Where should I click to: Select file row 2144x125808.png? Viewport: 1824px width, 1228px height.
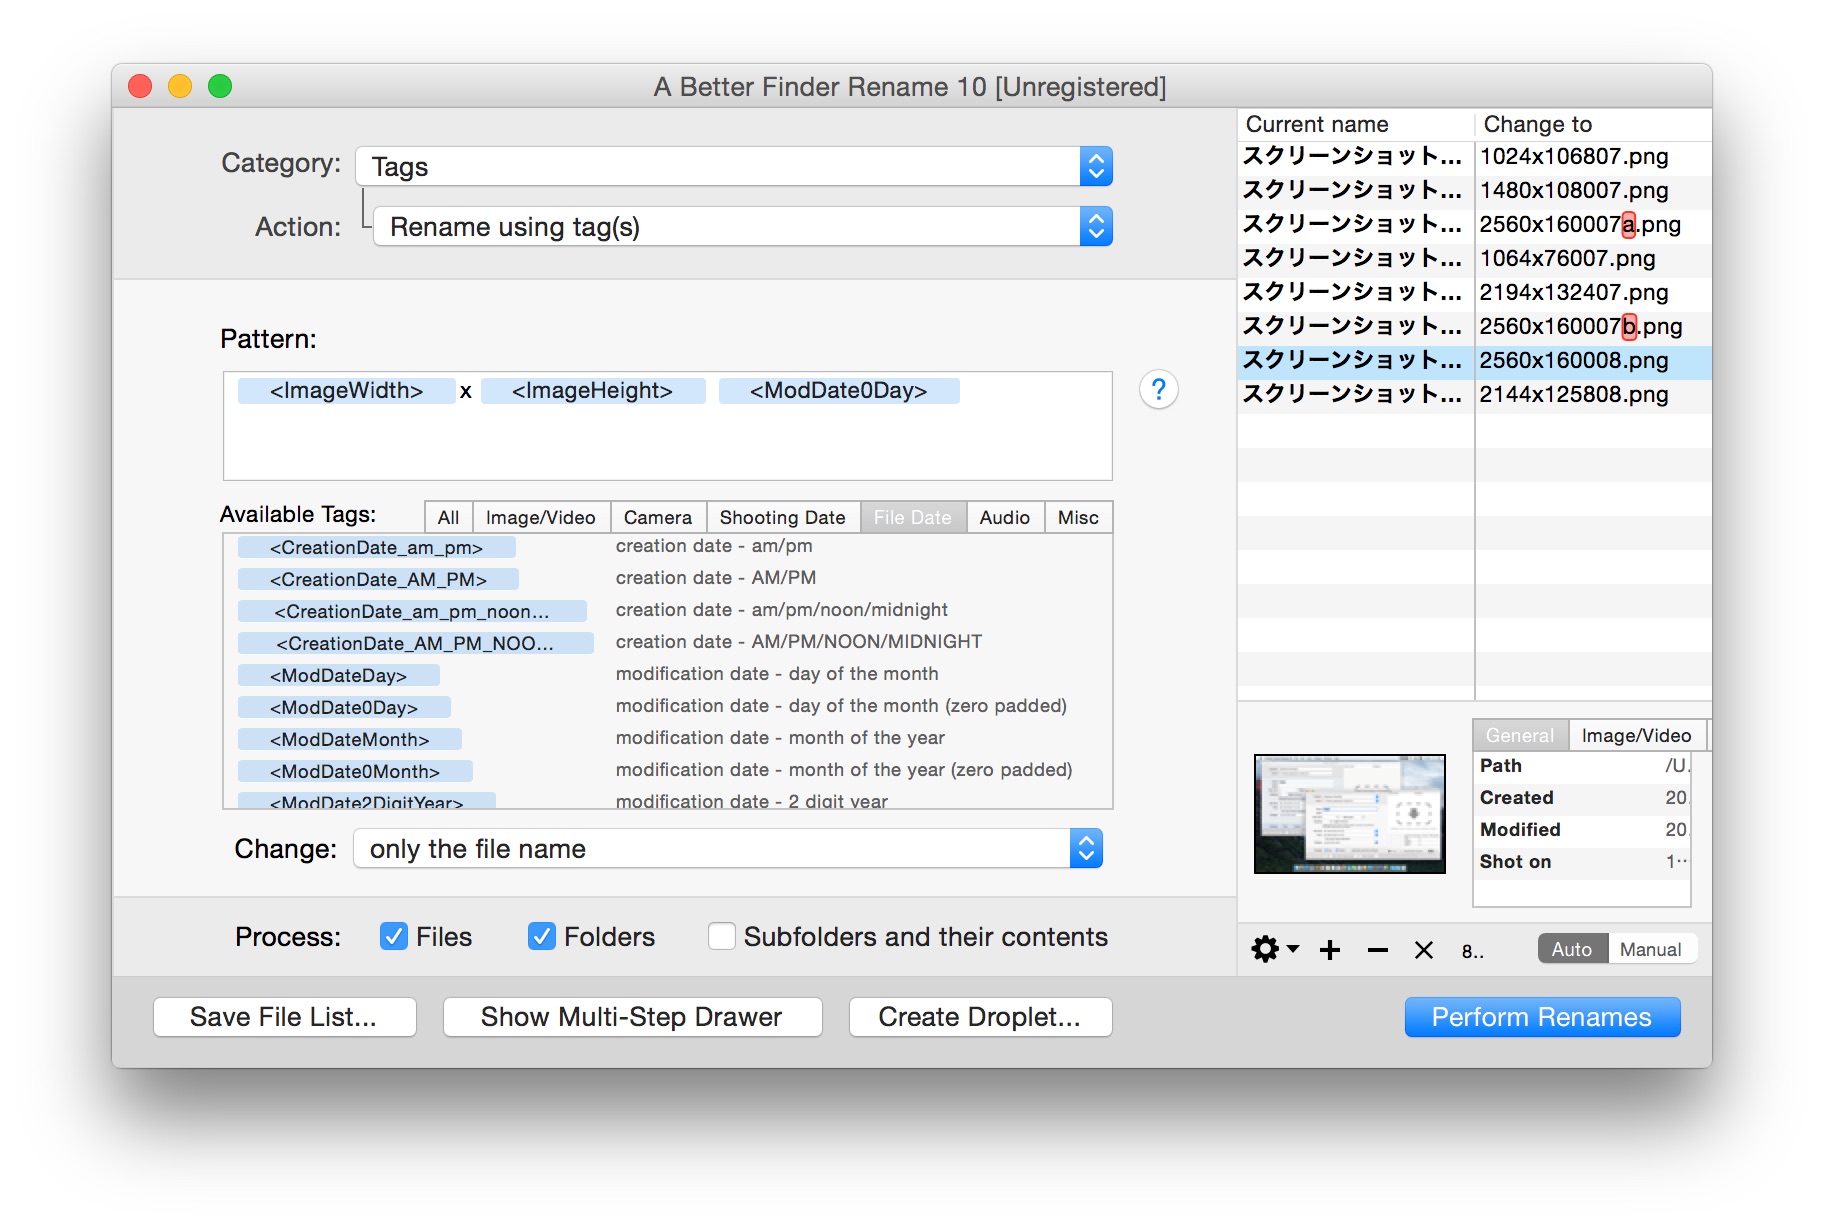tap(1475, 394)
